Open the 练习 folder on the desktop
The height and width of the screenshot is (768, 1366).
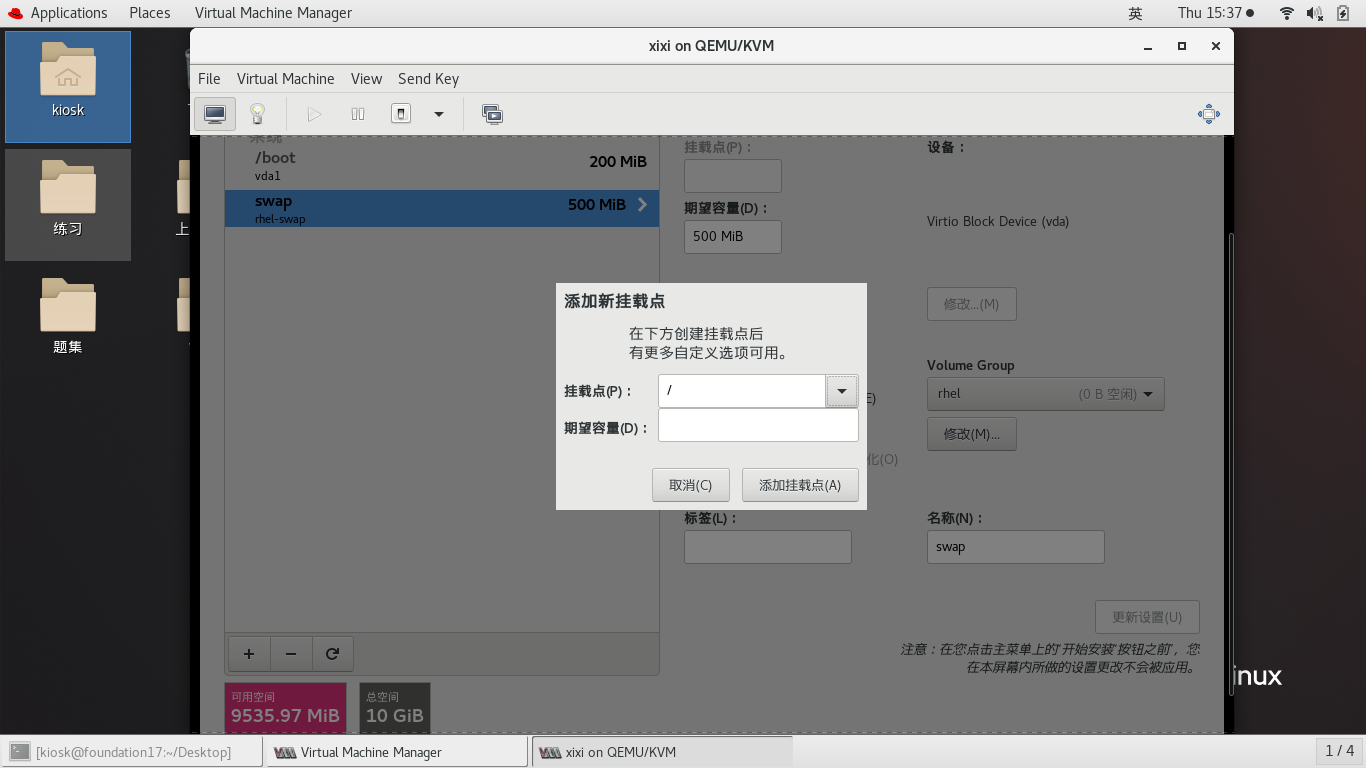[67, 205]
